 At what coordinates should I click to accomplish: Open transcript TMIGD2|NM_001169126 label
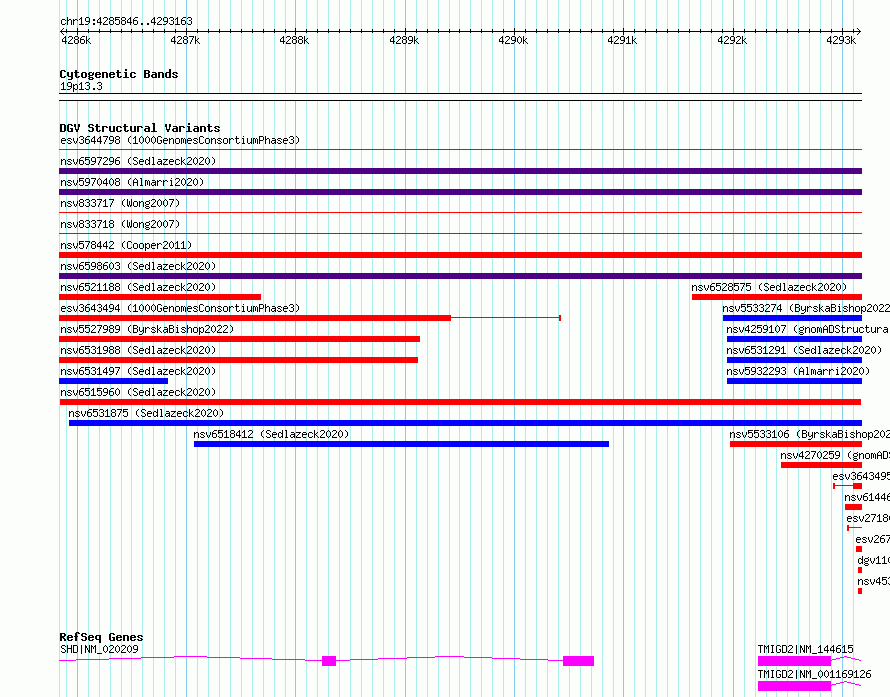coord(815,674)
